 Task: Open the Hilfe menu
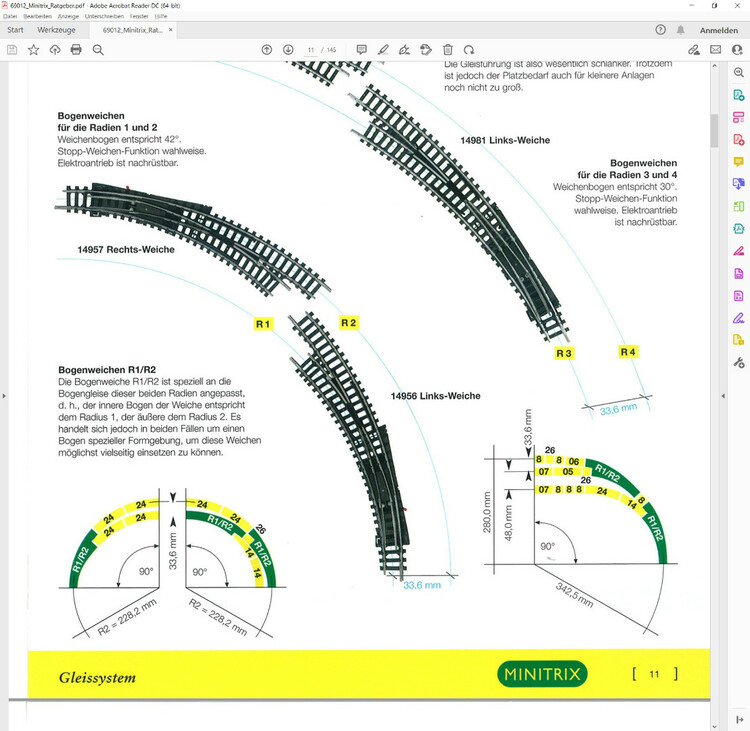(161, 16)
